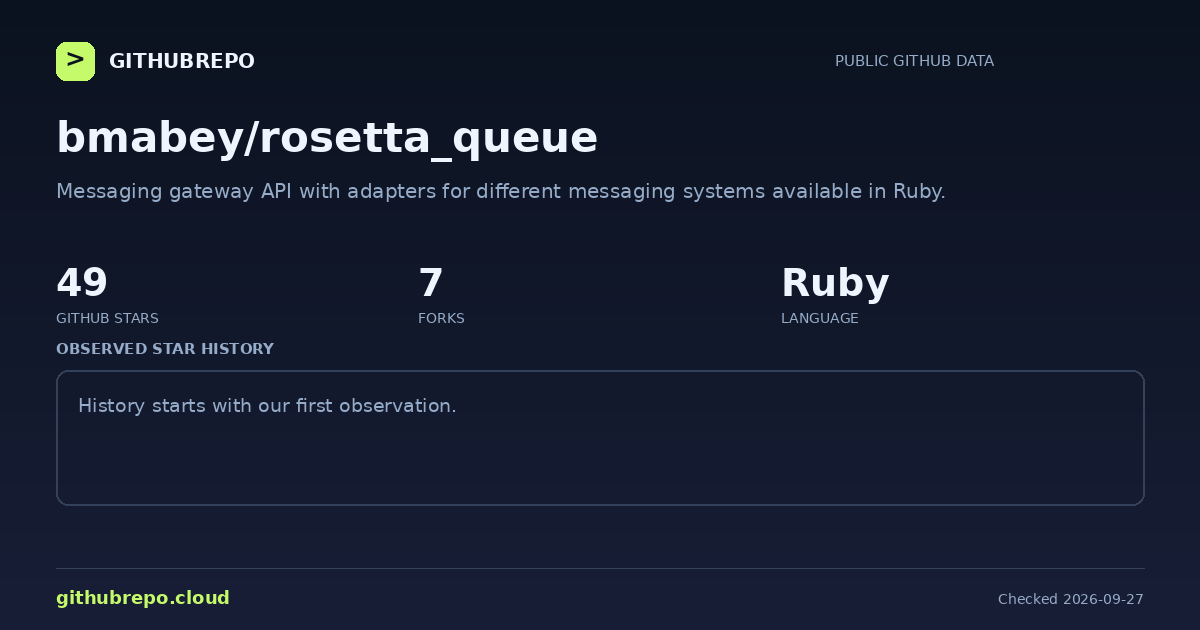Click the OBSERVED STAR HISTORY heading
This screenshot has height=630, width=1200.
tap(165, 349)
